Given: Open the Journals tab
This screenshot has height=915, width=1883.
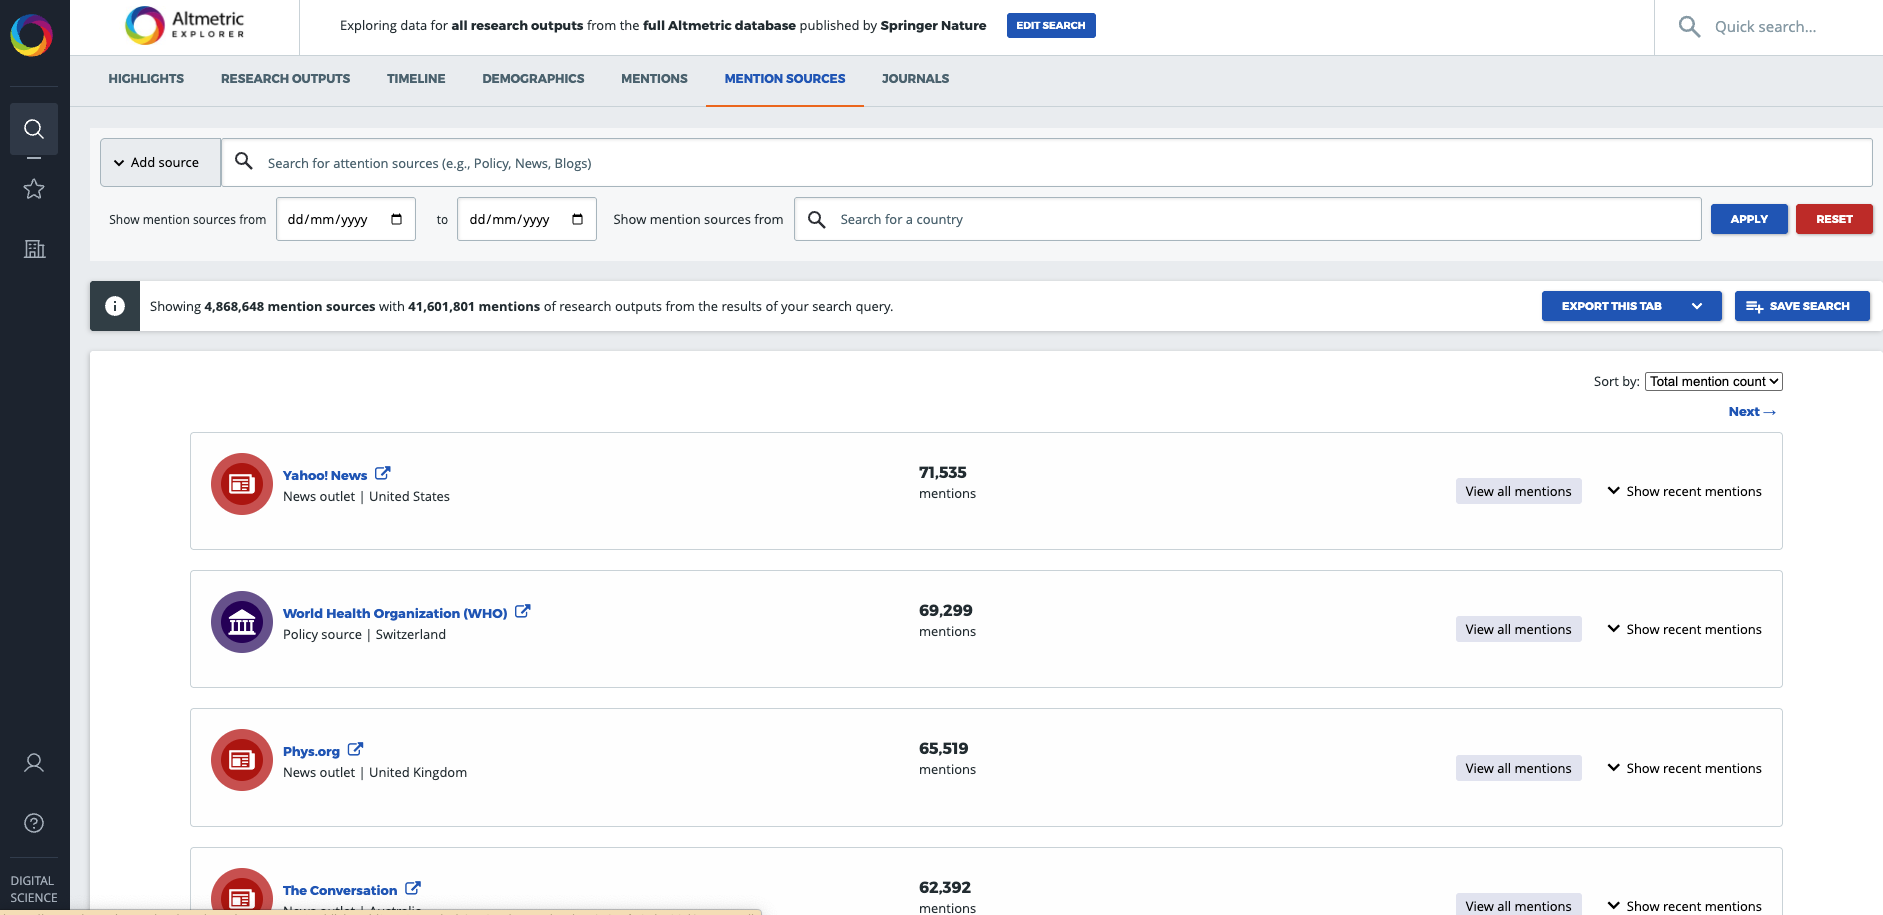Looking at the screenshot, I should [914, 78].
